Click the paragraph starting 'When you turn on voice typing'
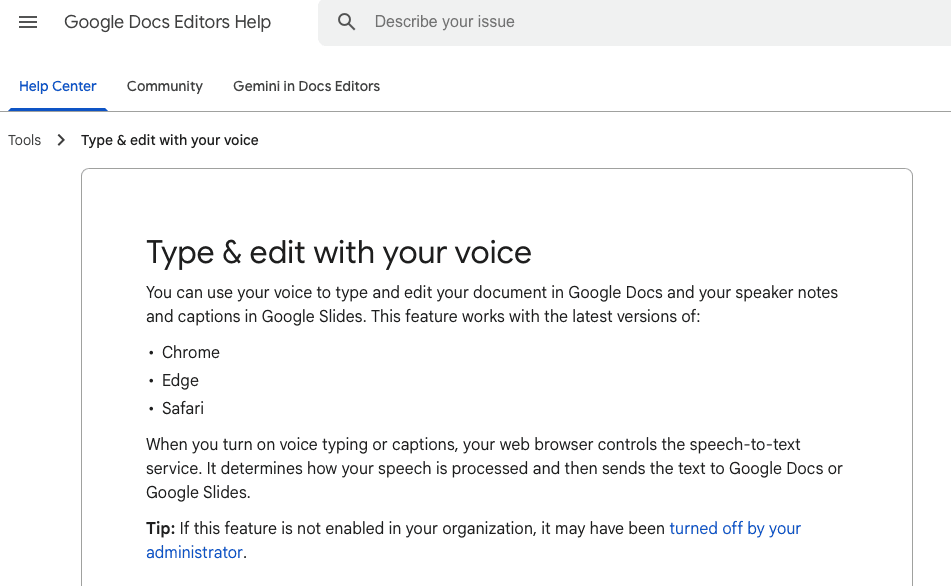 tap(494, 468)
